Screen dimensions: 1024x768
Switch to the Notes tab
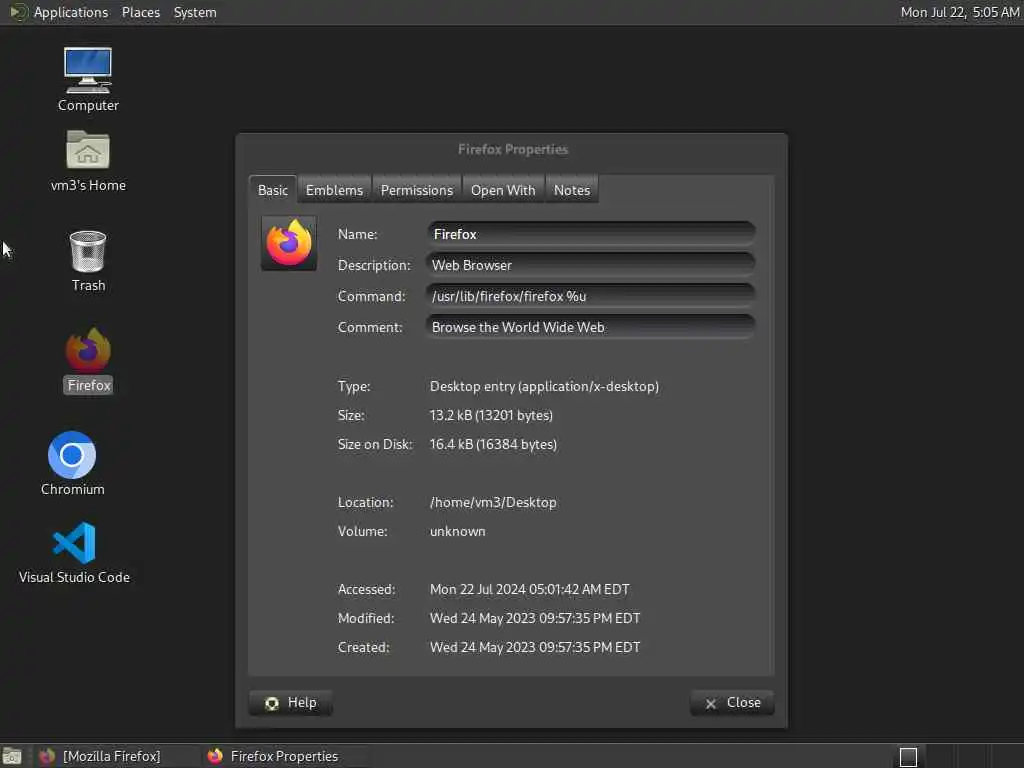(571, 190)
